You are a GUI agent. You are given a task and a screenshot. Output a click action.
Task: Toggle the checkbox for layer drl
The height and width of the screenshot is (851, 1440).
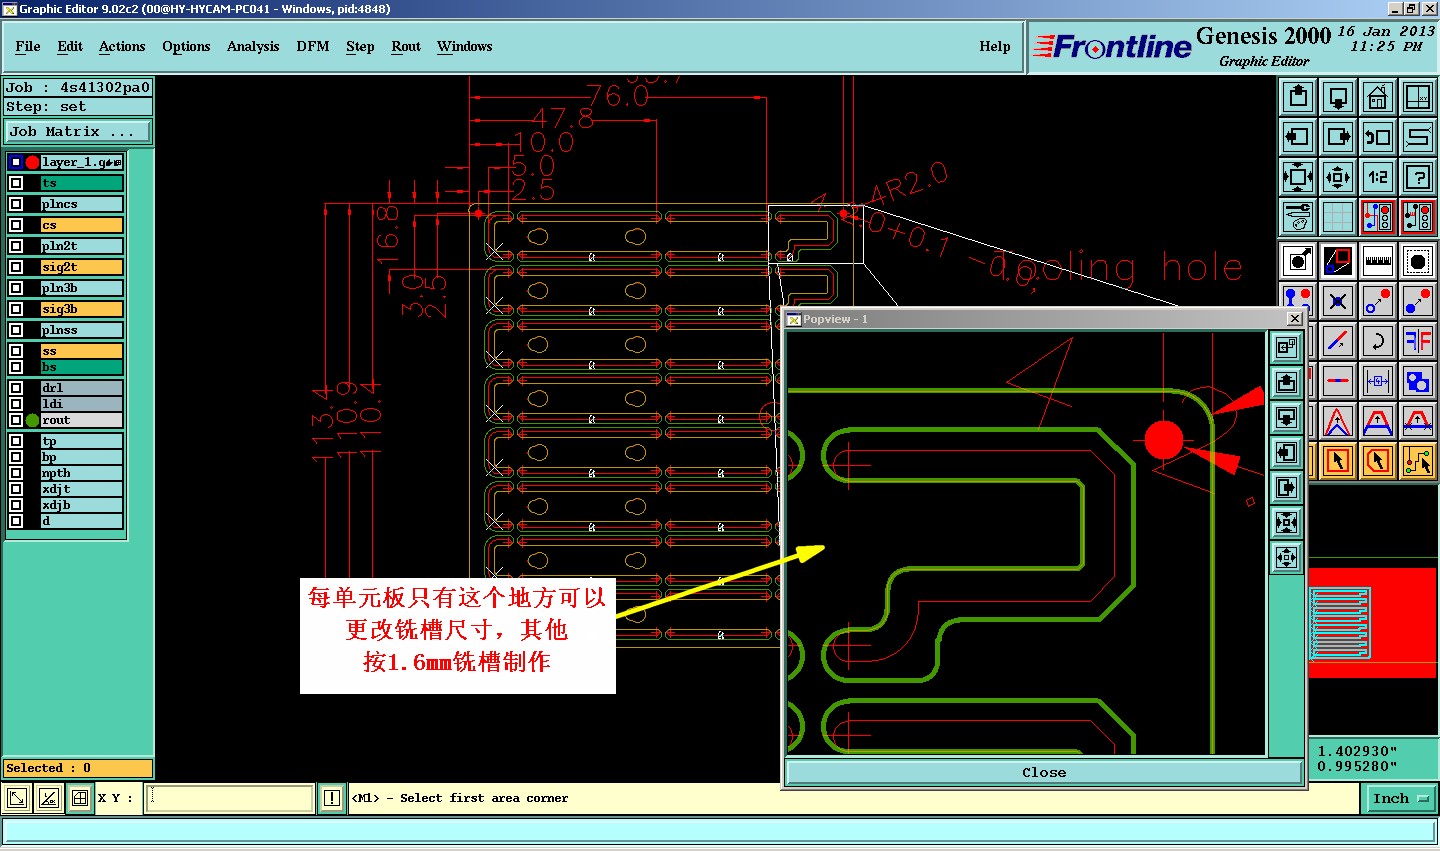tap(16, 388)
